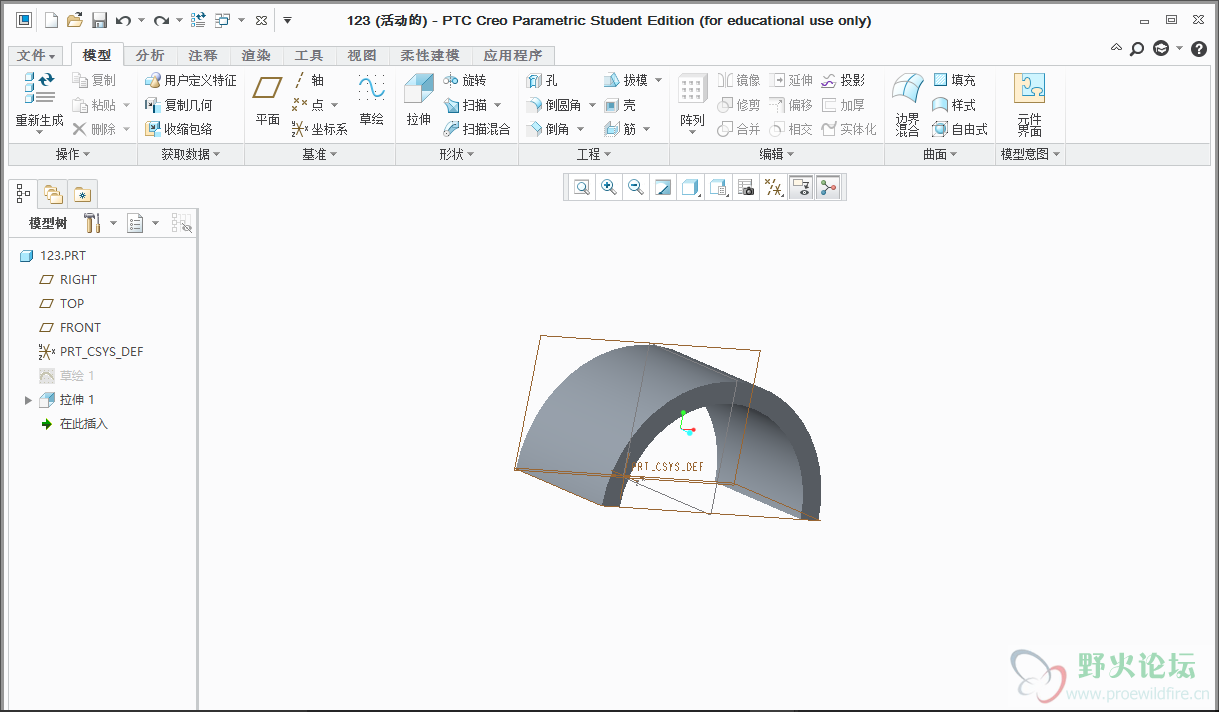
Task: Select the 扫描混合 swept blend tool
Action: coord(476,129)
